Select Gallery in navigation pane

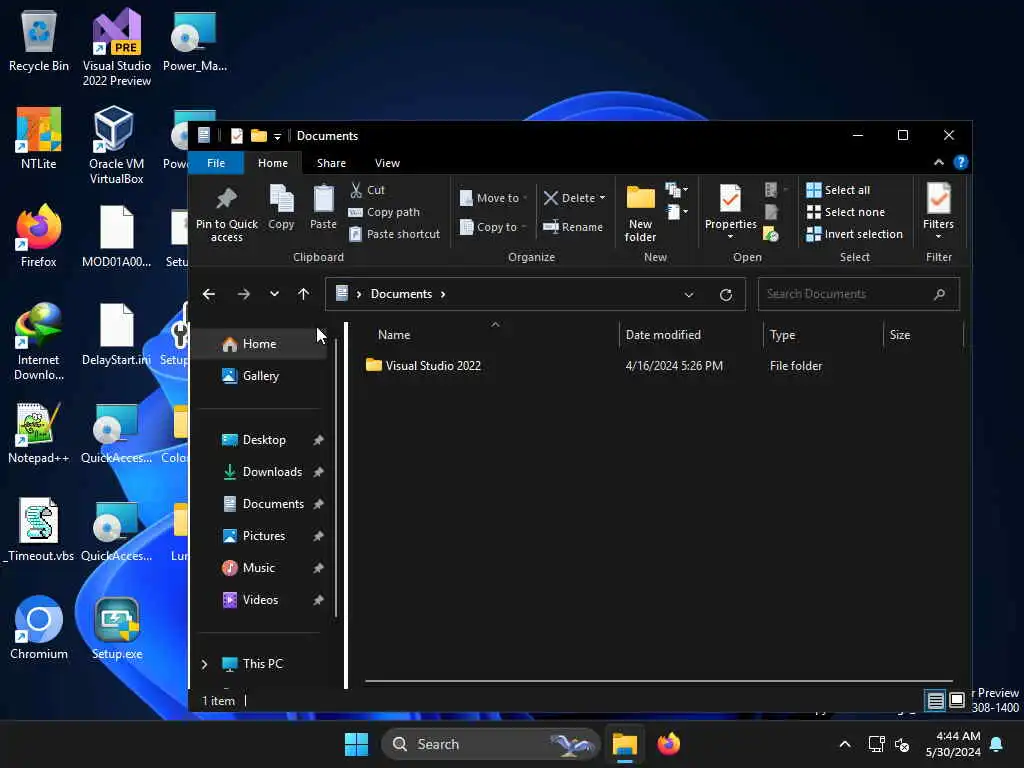(261, 376)
